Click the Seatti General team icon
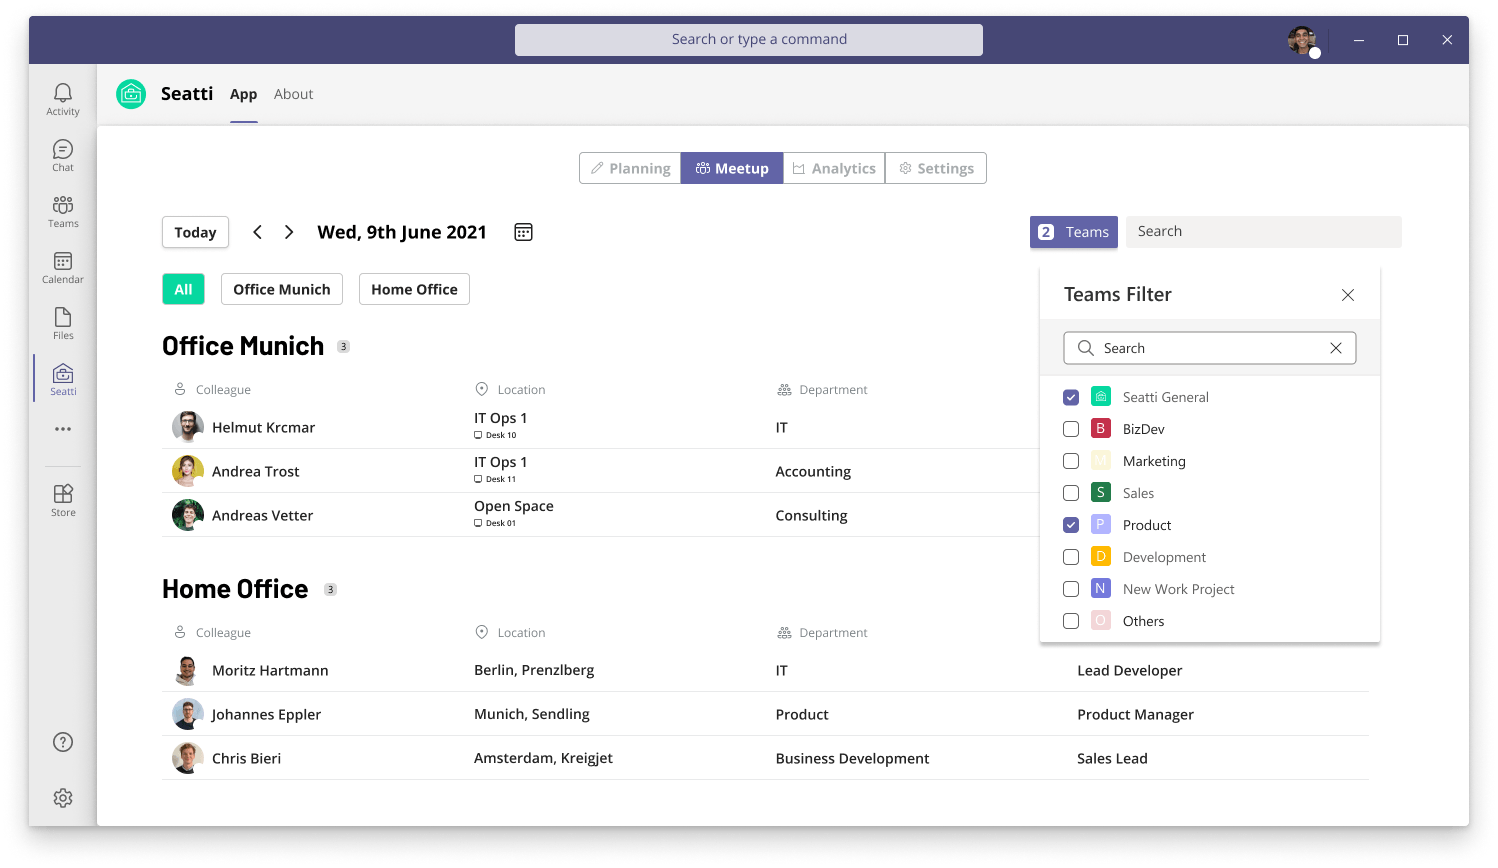 point(1101,396)
